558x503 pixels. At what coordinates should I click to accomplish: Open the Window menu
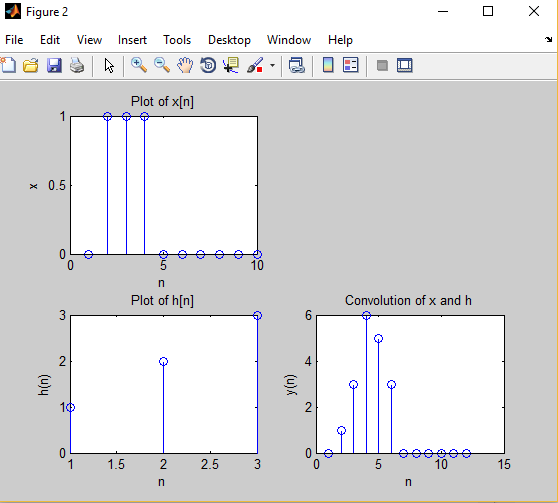tap(289, 40)
